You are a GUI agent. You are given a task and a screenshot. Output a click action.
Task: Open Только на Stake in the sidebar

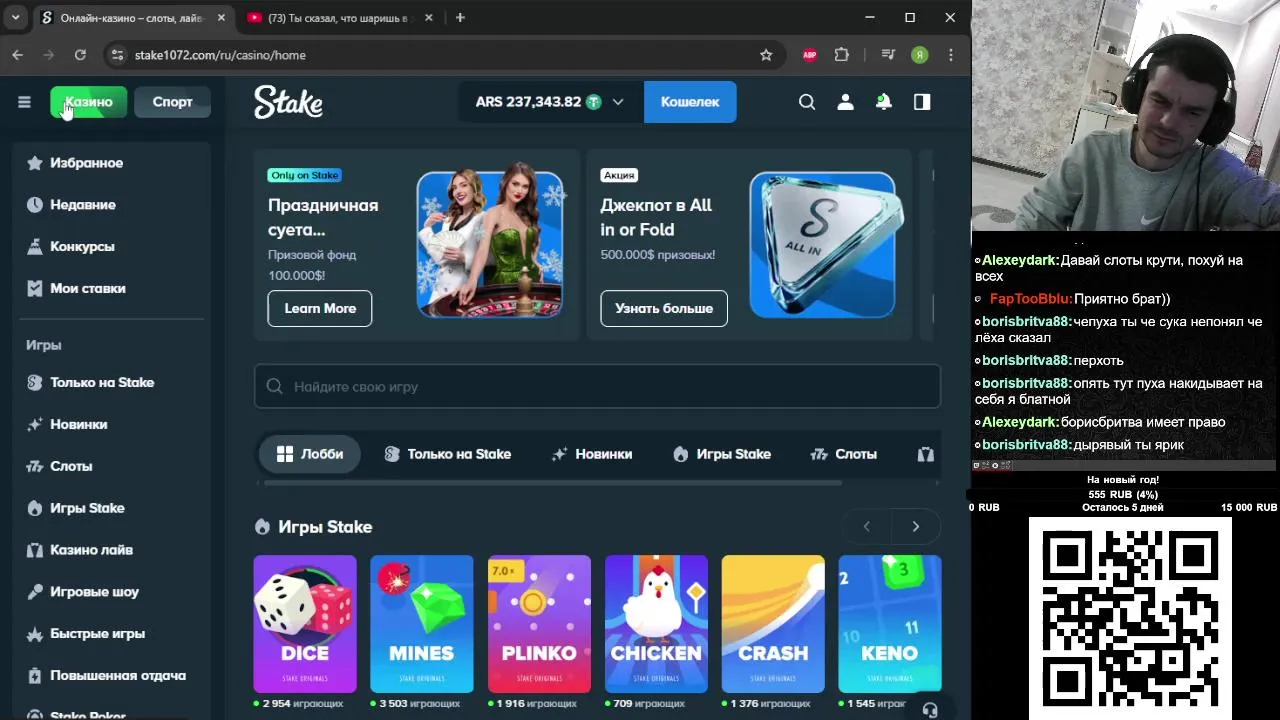click(x=112, y=383)
